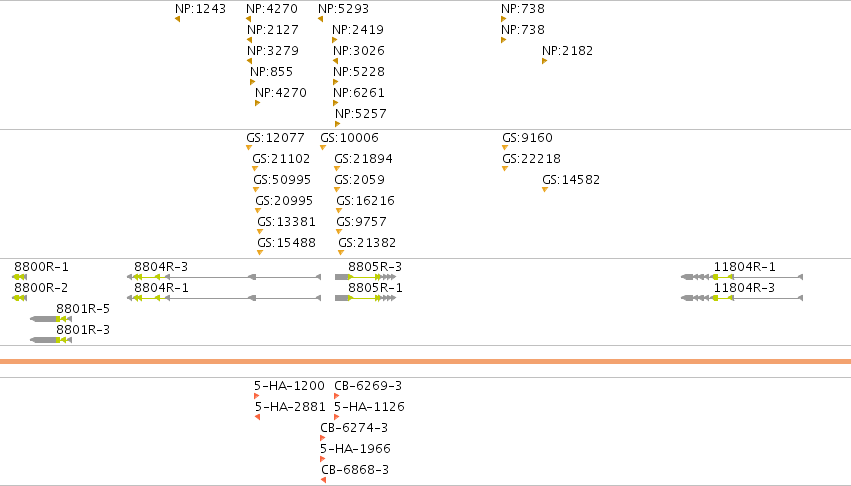This screenshot has width=851, height=486.
Task: Click the GS:16216 label
Action: [365, 201]
